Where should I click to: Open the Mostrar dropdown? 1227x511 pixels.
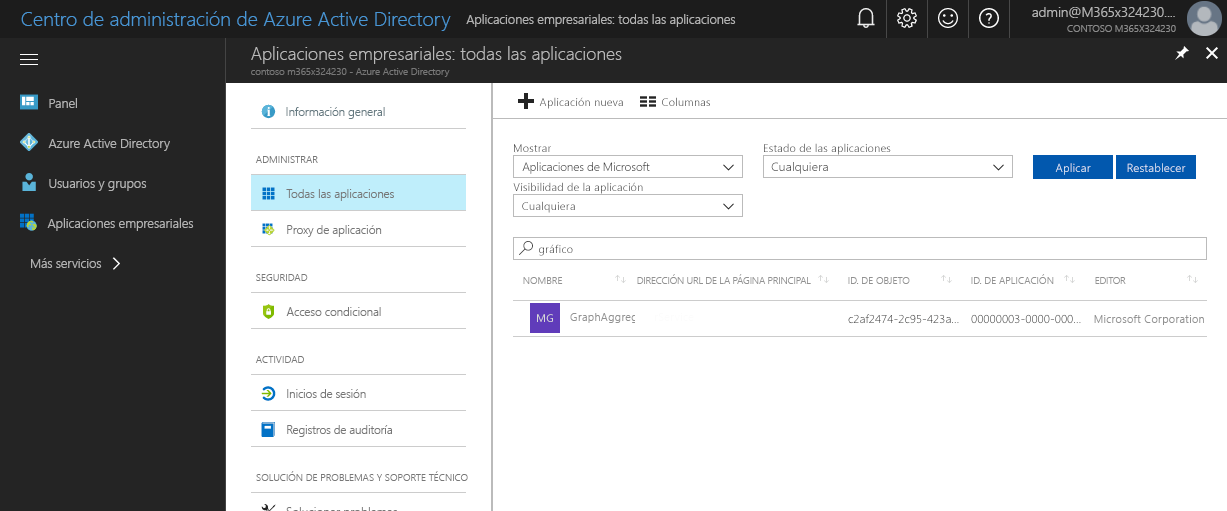click(x=628, y=167)
